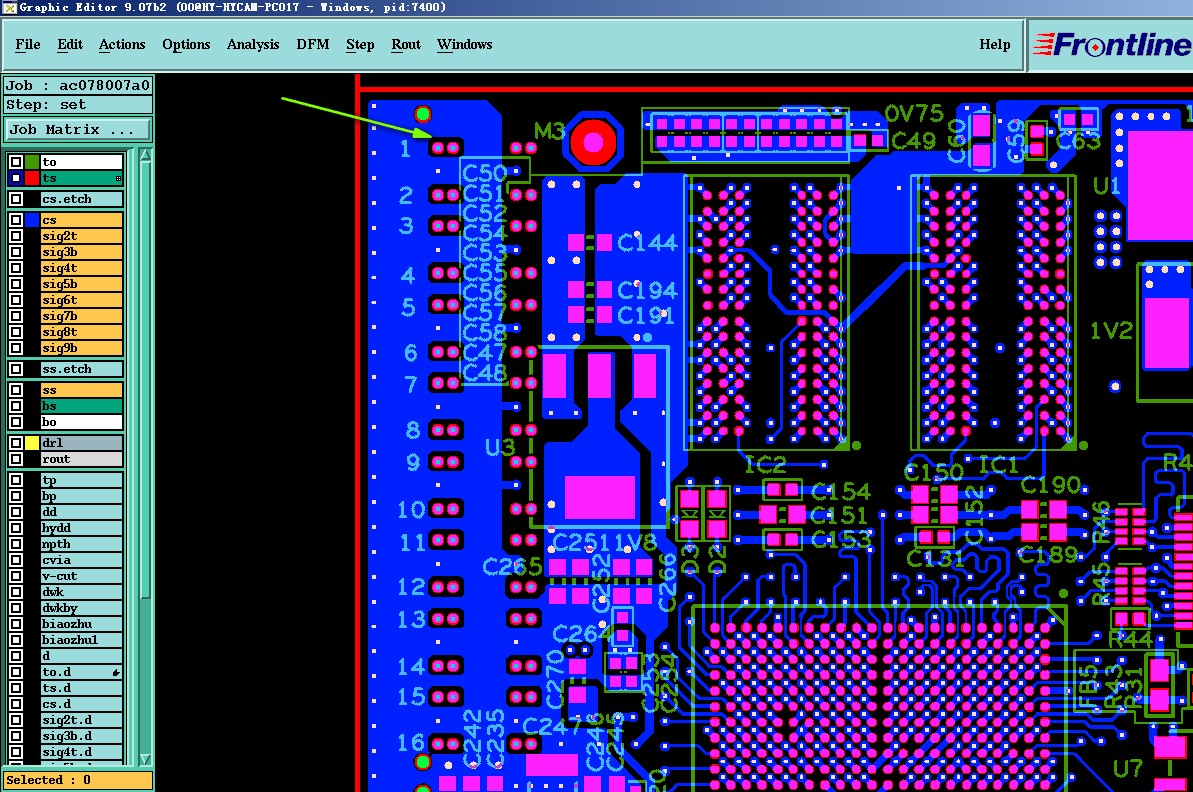Select the 'ss' layer name
The image size is (1193, 792).
81,390
